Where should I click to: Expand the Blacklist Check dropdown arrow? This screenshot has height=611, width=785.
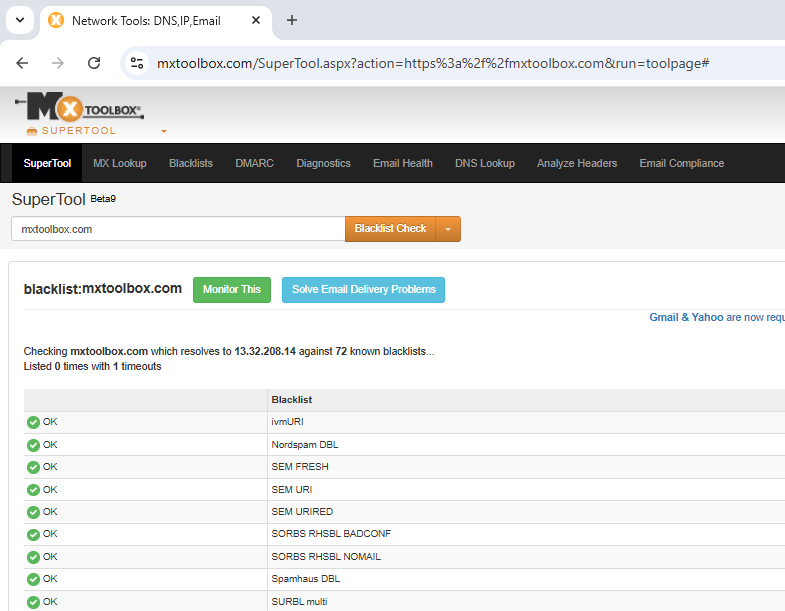[448, 229]
